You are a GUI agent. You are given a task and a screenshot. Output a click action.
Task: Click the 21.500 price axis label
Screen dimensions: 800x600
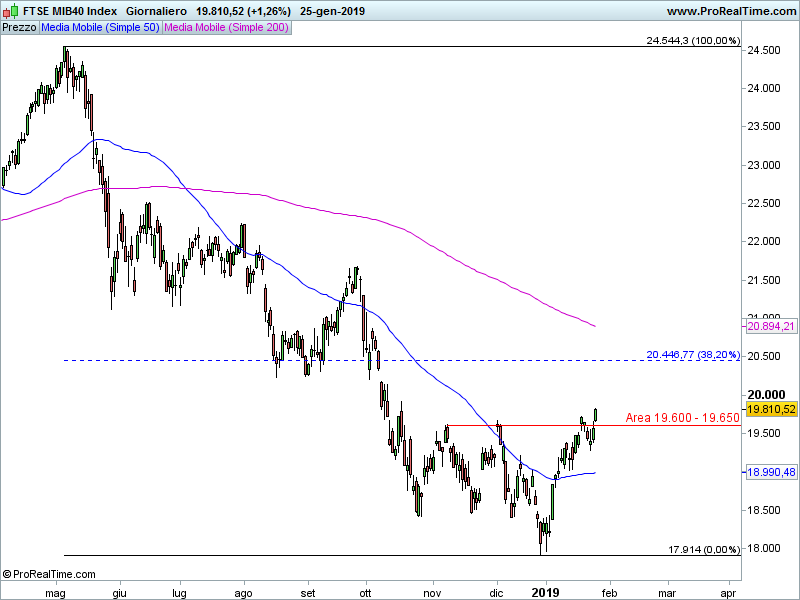tap(764, 280)
